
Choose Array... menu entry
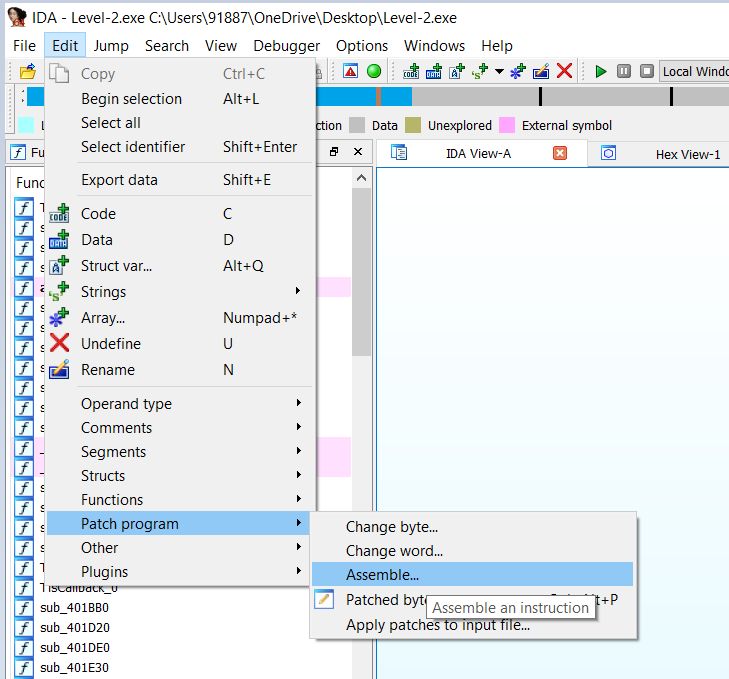[x=180, y=318]
